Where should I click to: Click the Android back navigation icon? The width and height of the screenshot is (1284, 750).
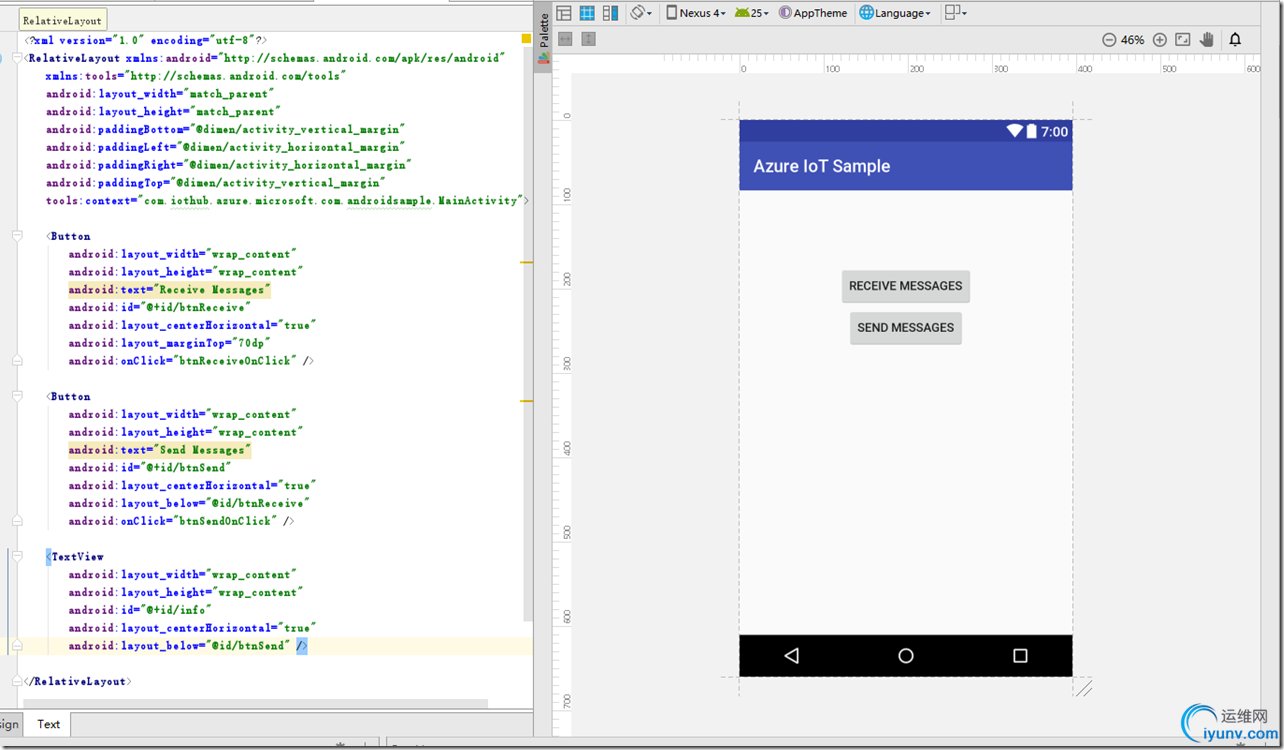pyautogui.click(x=792, y=656)
